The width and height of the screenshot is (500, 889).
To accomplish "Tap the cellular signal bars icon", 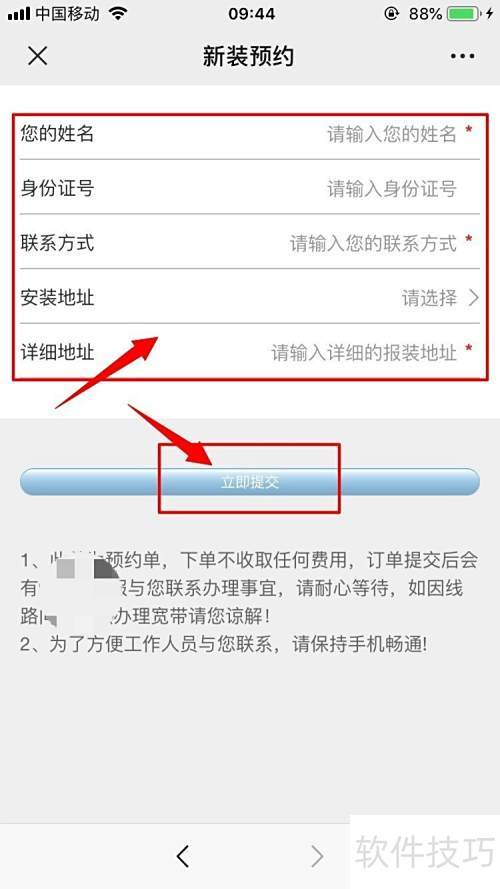I will click(x=19, y=14).
